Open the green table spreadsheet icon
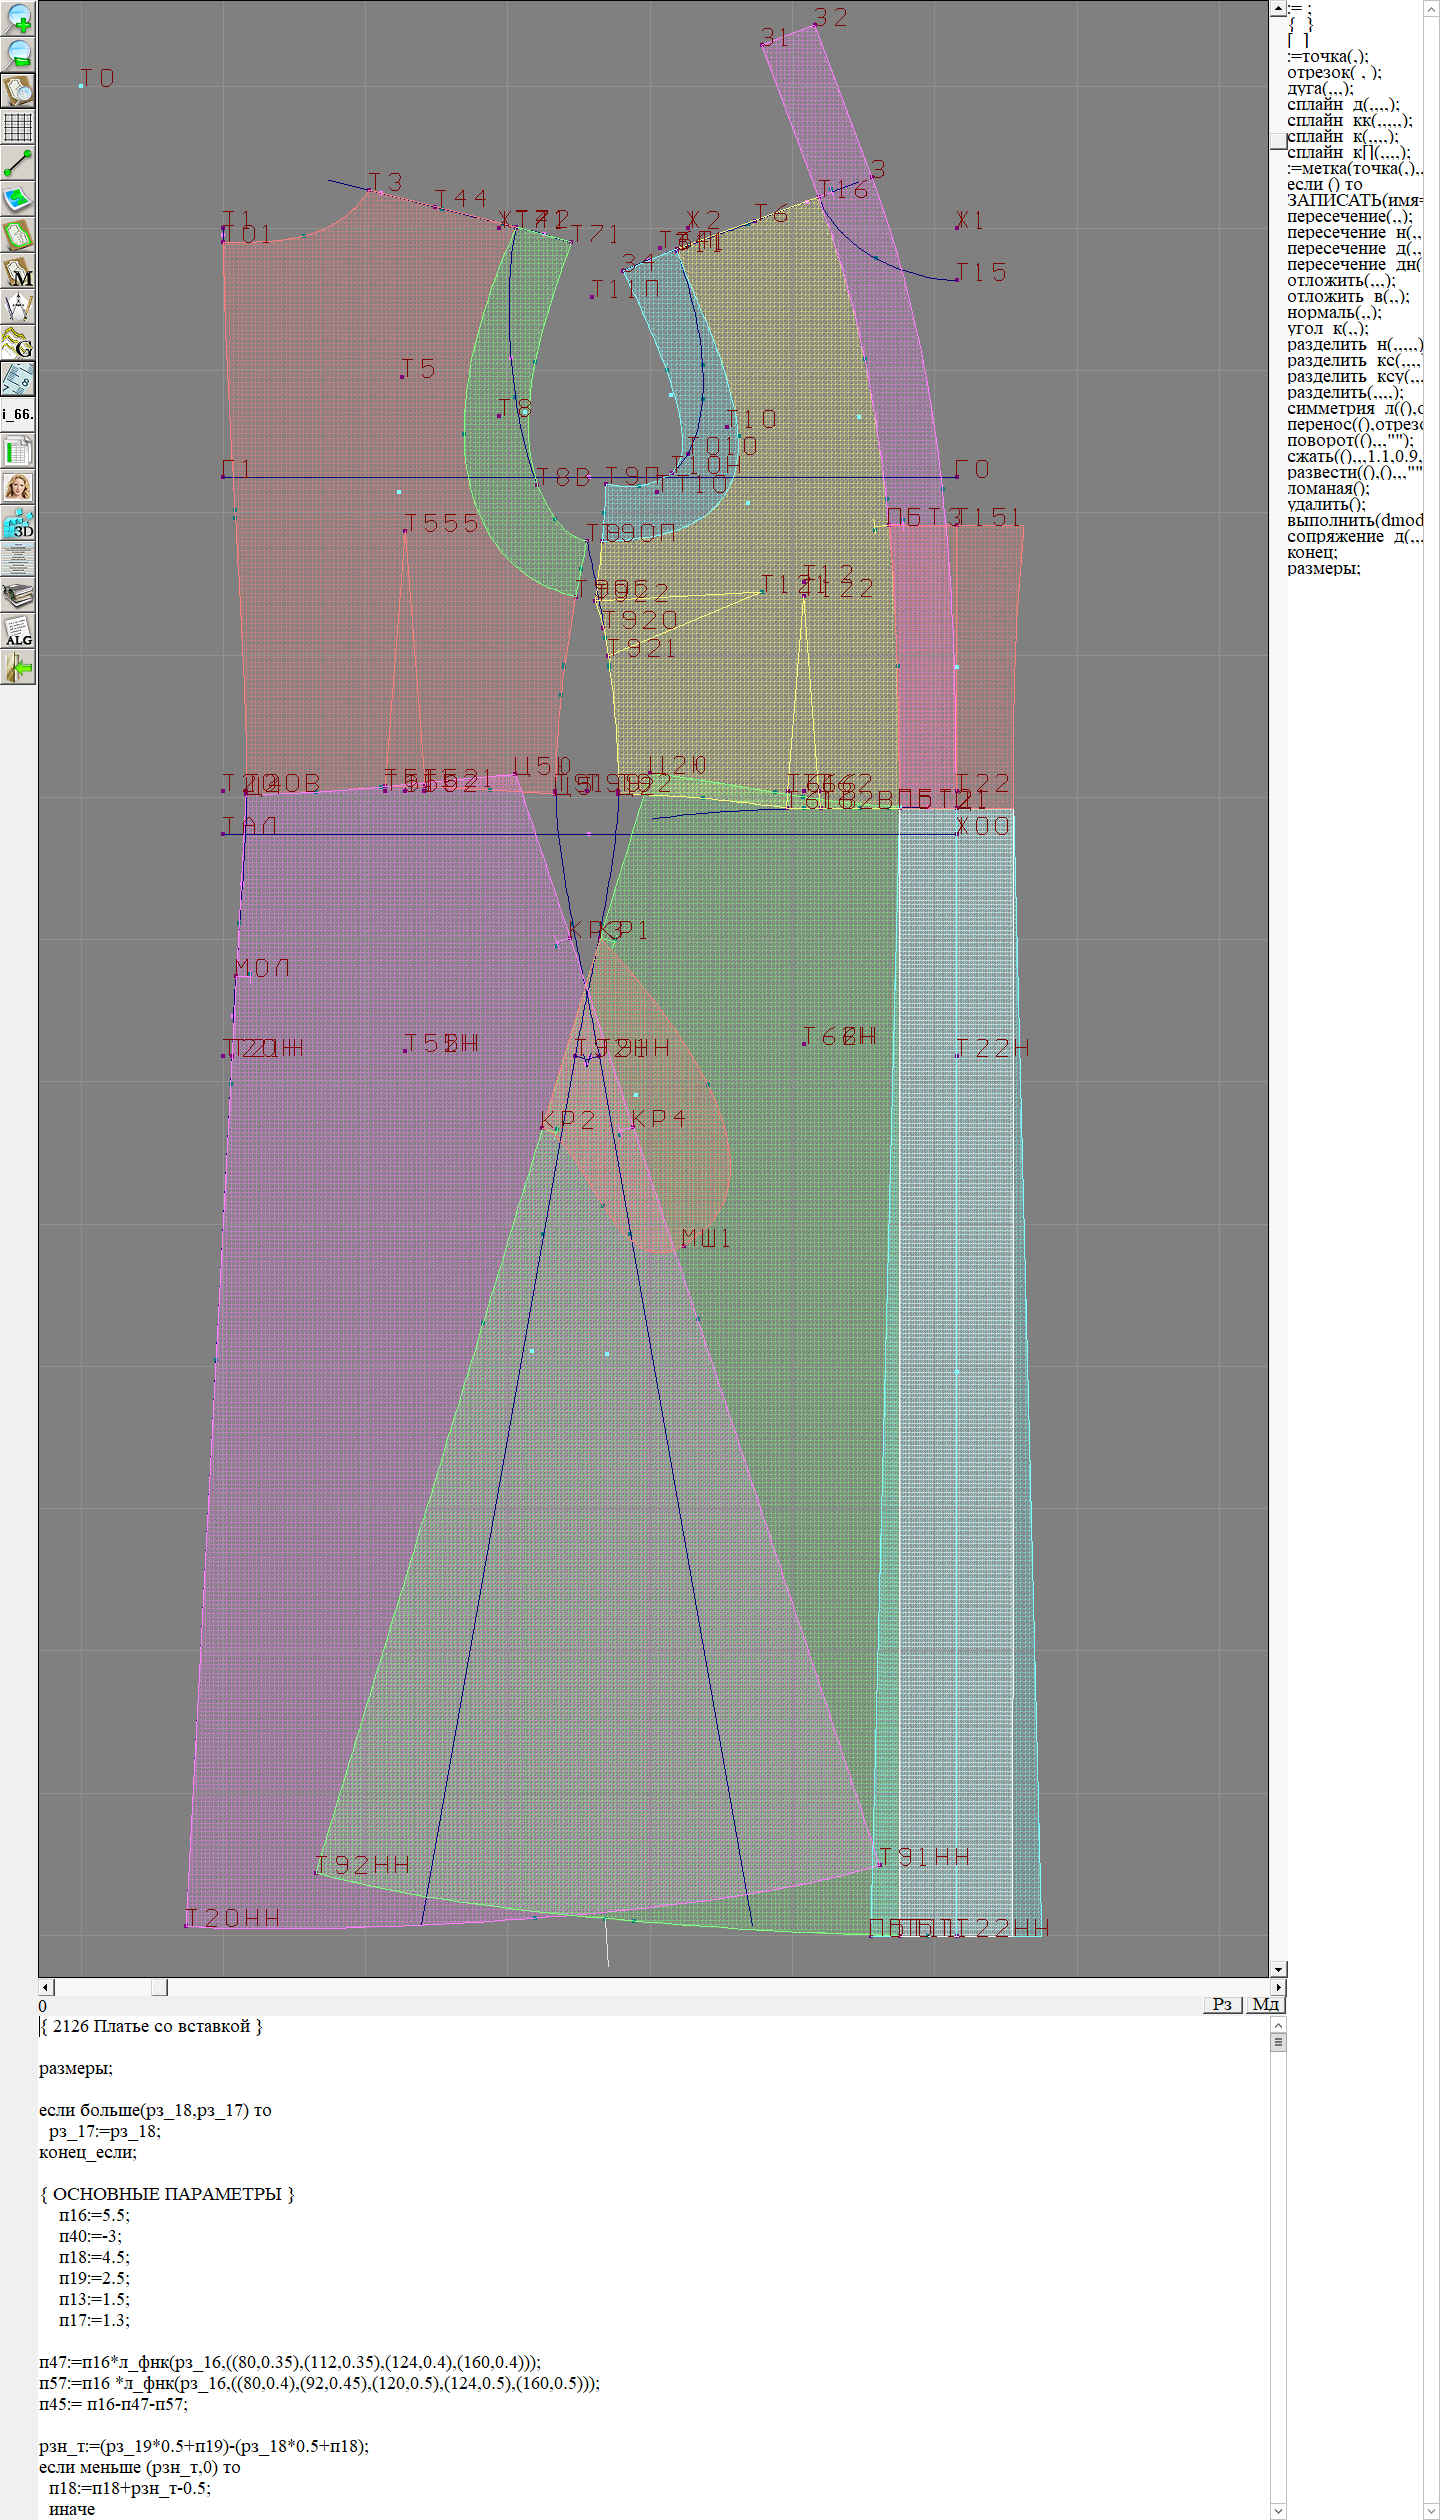 (x=18, y=451)
